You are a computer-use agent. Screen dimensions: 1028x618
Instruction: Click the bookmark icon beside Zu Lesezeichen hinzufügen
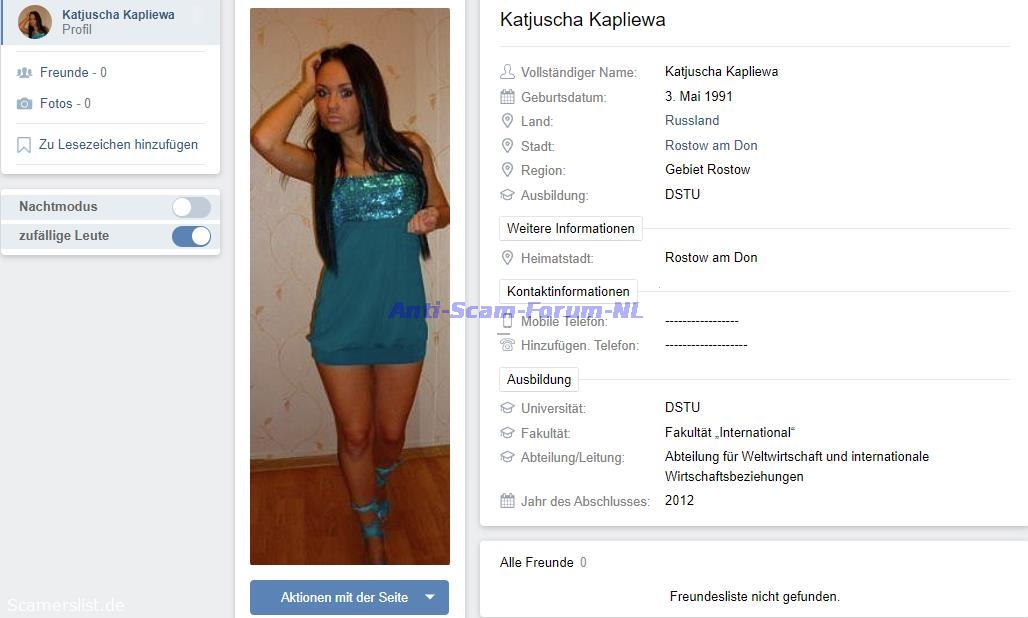point(24,145)
